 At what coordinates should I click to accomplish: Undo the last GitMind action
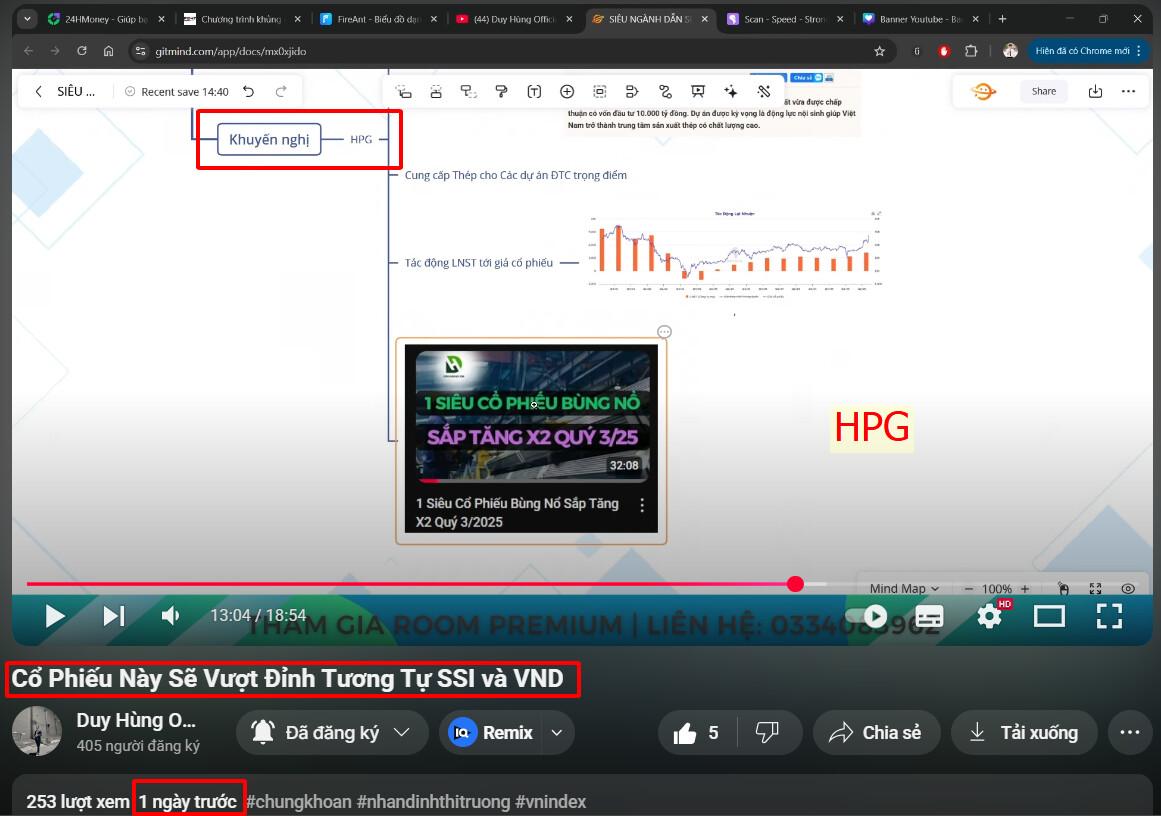click(x=249, y=92)
